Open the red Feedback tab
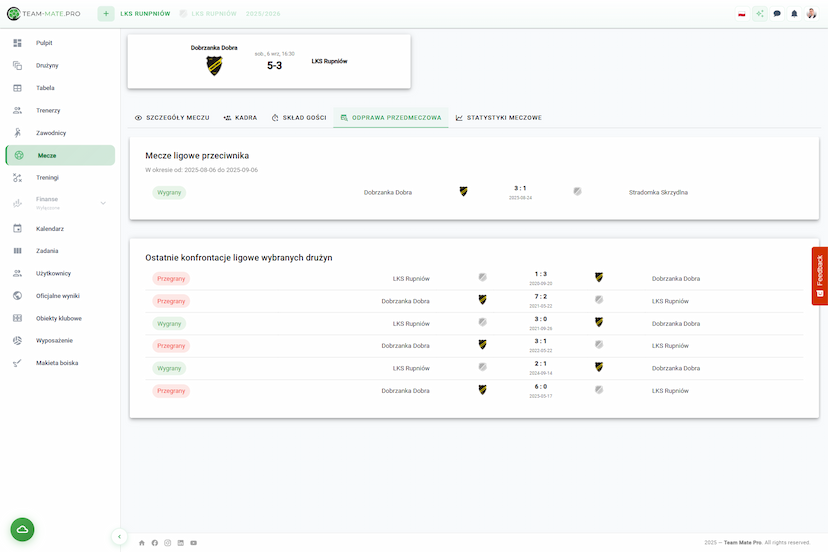 pyautogui.click(x=820, y=276)
